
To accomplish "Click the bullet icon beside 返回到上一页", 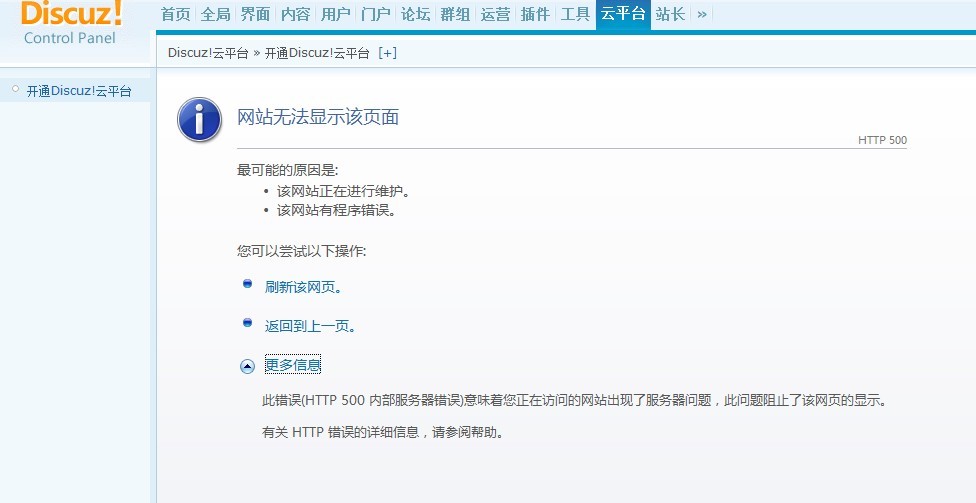I will (x=247, y=323).
